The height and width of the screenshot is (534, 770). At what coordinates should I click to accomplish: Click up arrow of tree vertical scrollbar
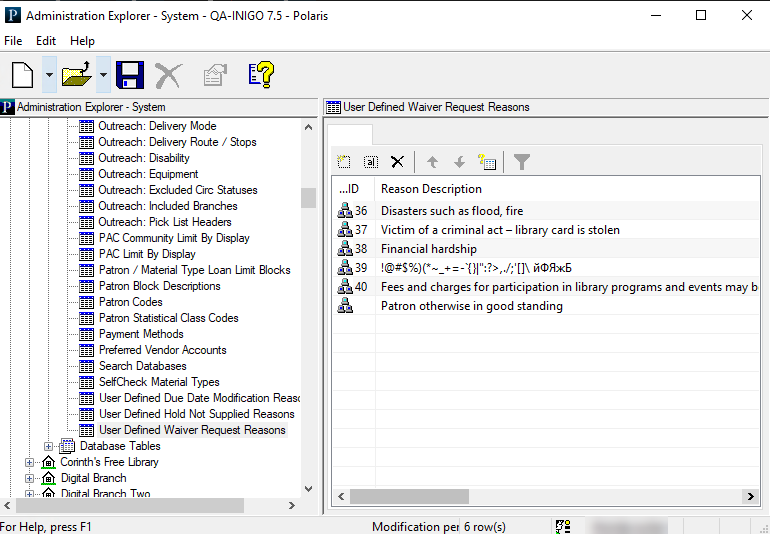pyautogui.click(x=308, y=127)
